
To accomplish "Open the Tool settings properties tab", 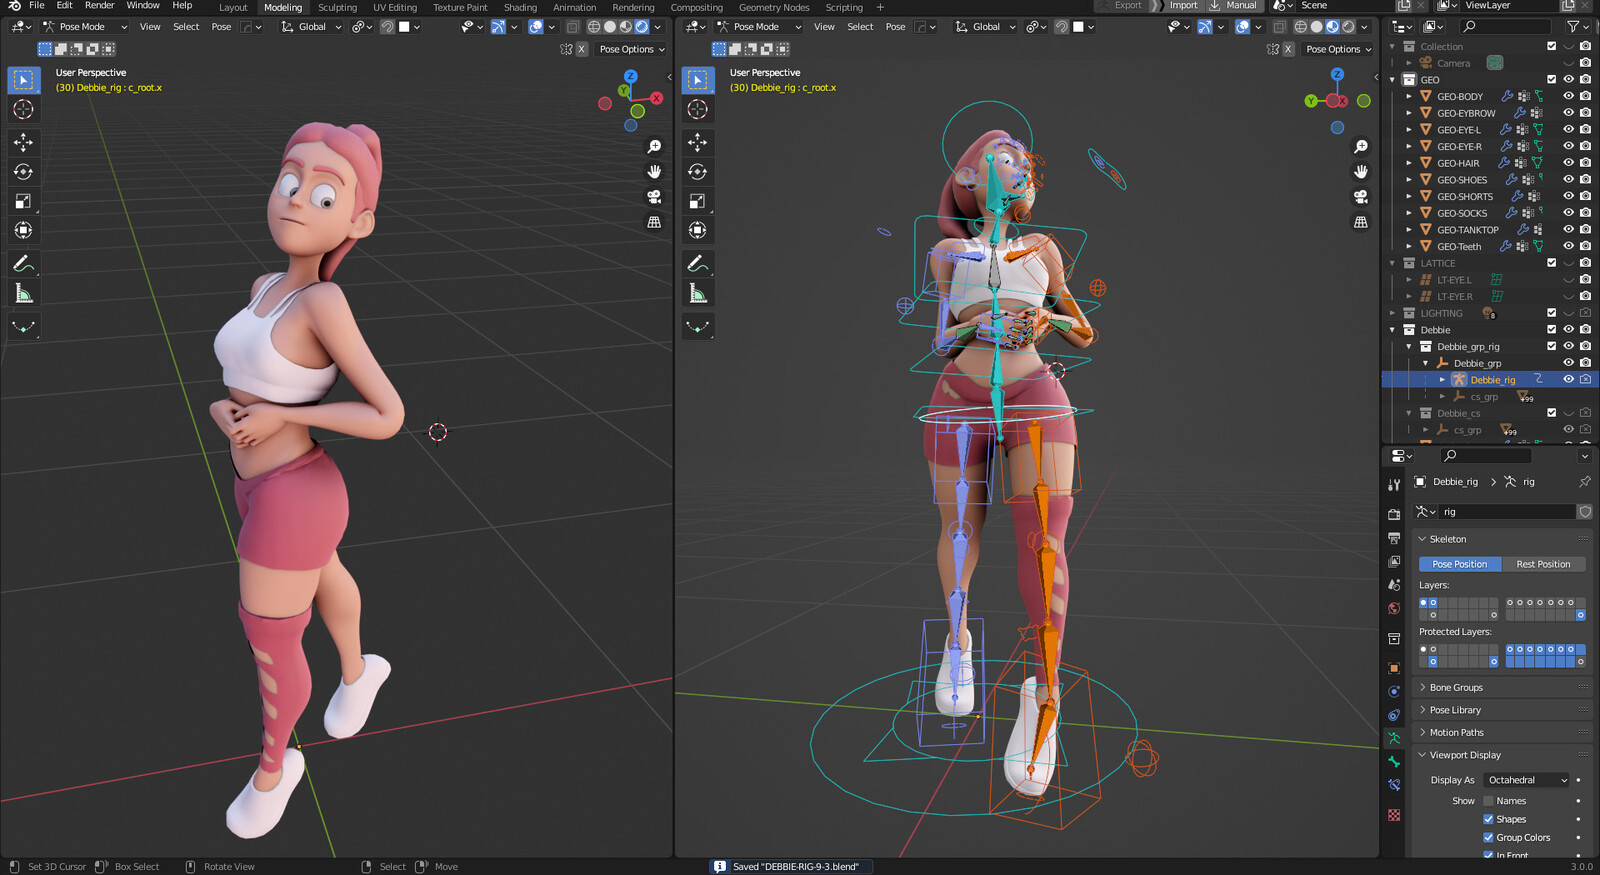I will [x=1394, y=485].
